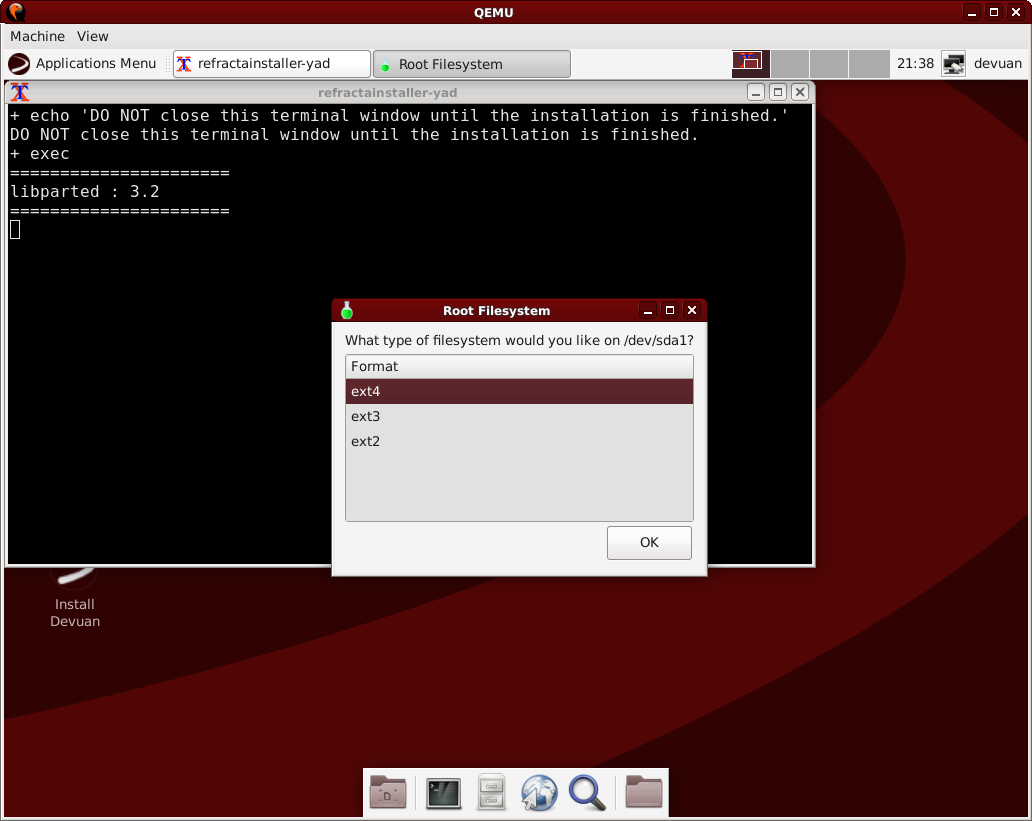Show desktop using the leftmost dock icon

388,793
